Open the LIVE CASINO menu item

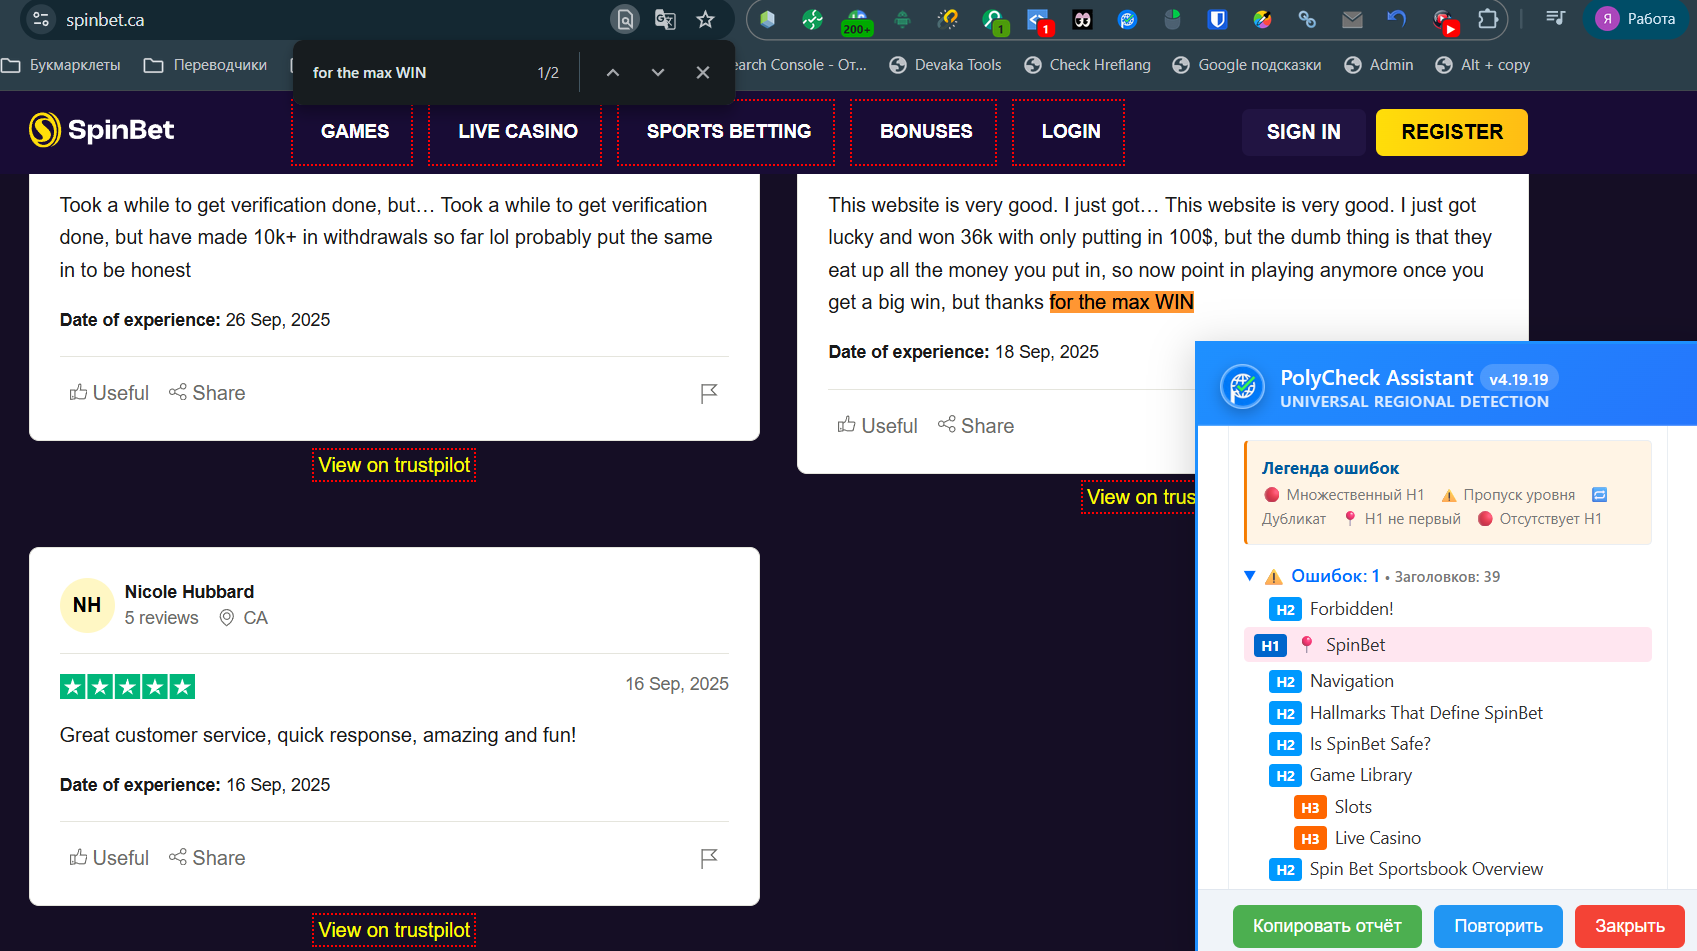click(517, 132)
